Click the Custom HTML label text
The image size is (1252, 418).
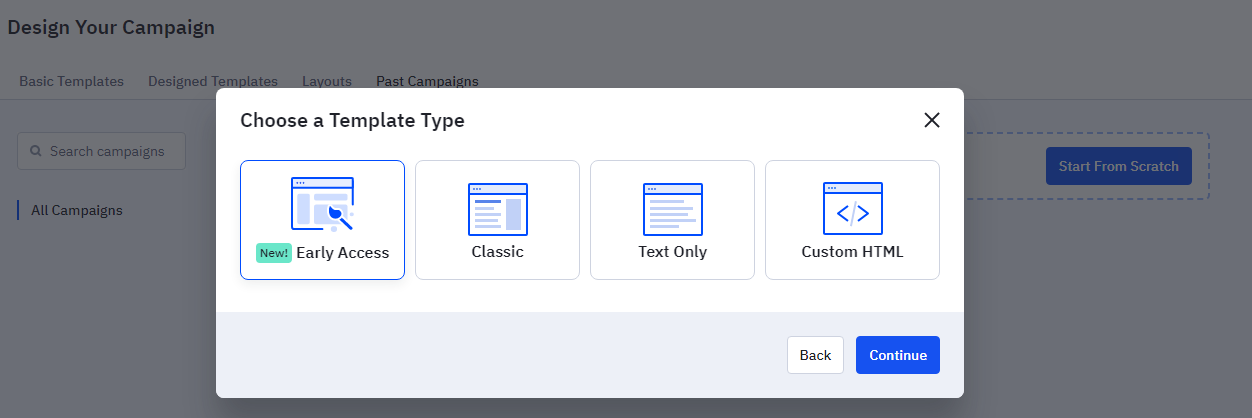[x=852, y=252]
